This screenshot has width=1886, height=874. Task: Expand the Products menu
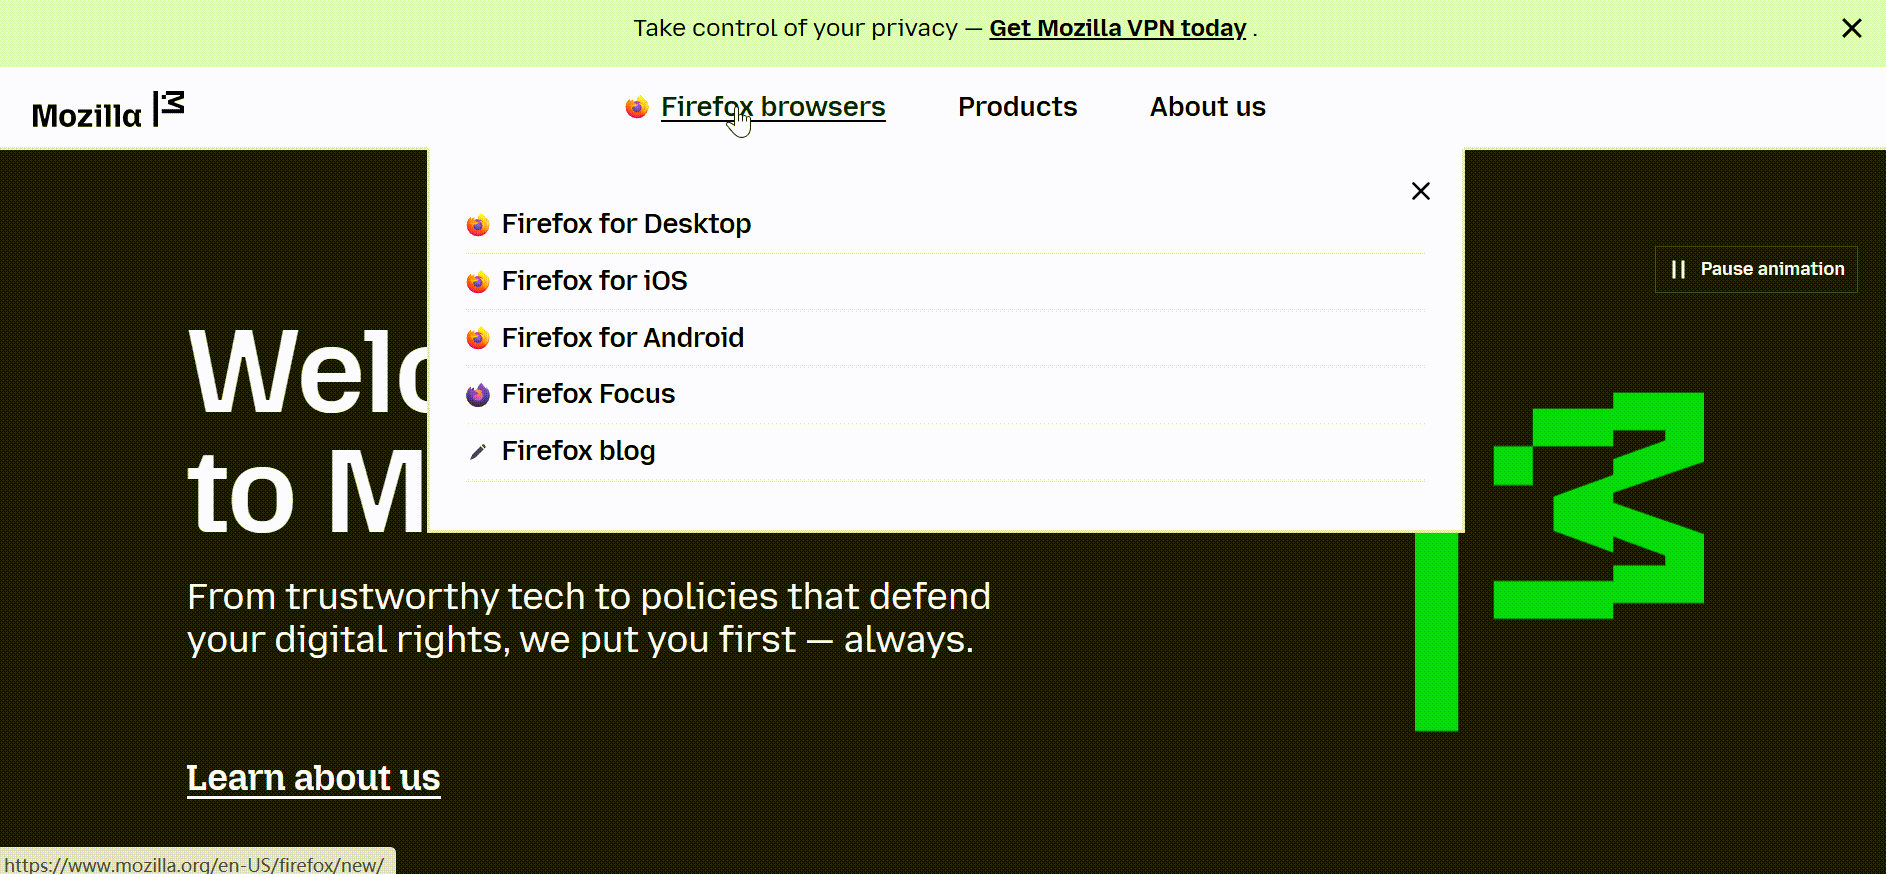pos(1017,107)
